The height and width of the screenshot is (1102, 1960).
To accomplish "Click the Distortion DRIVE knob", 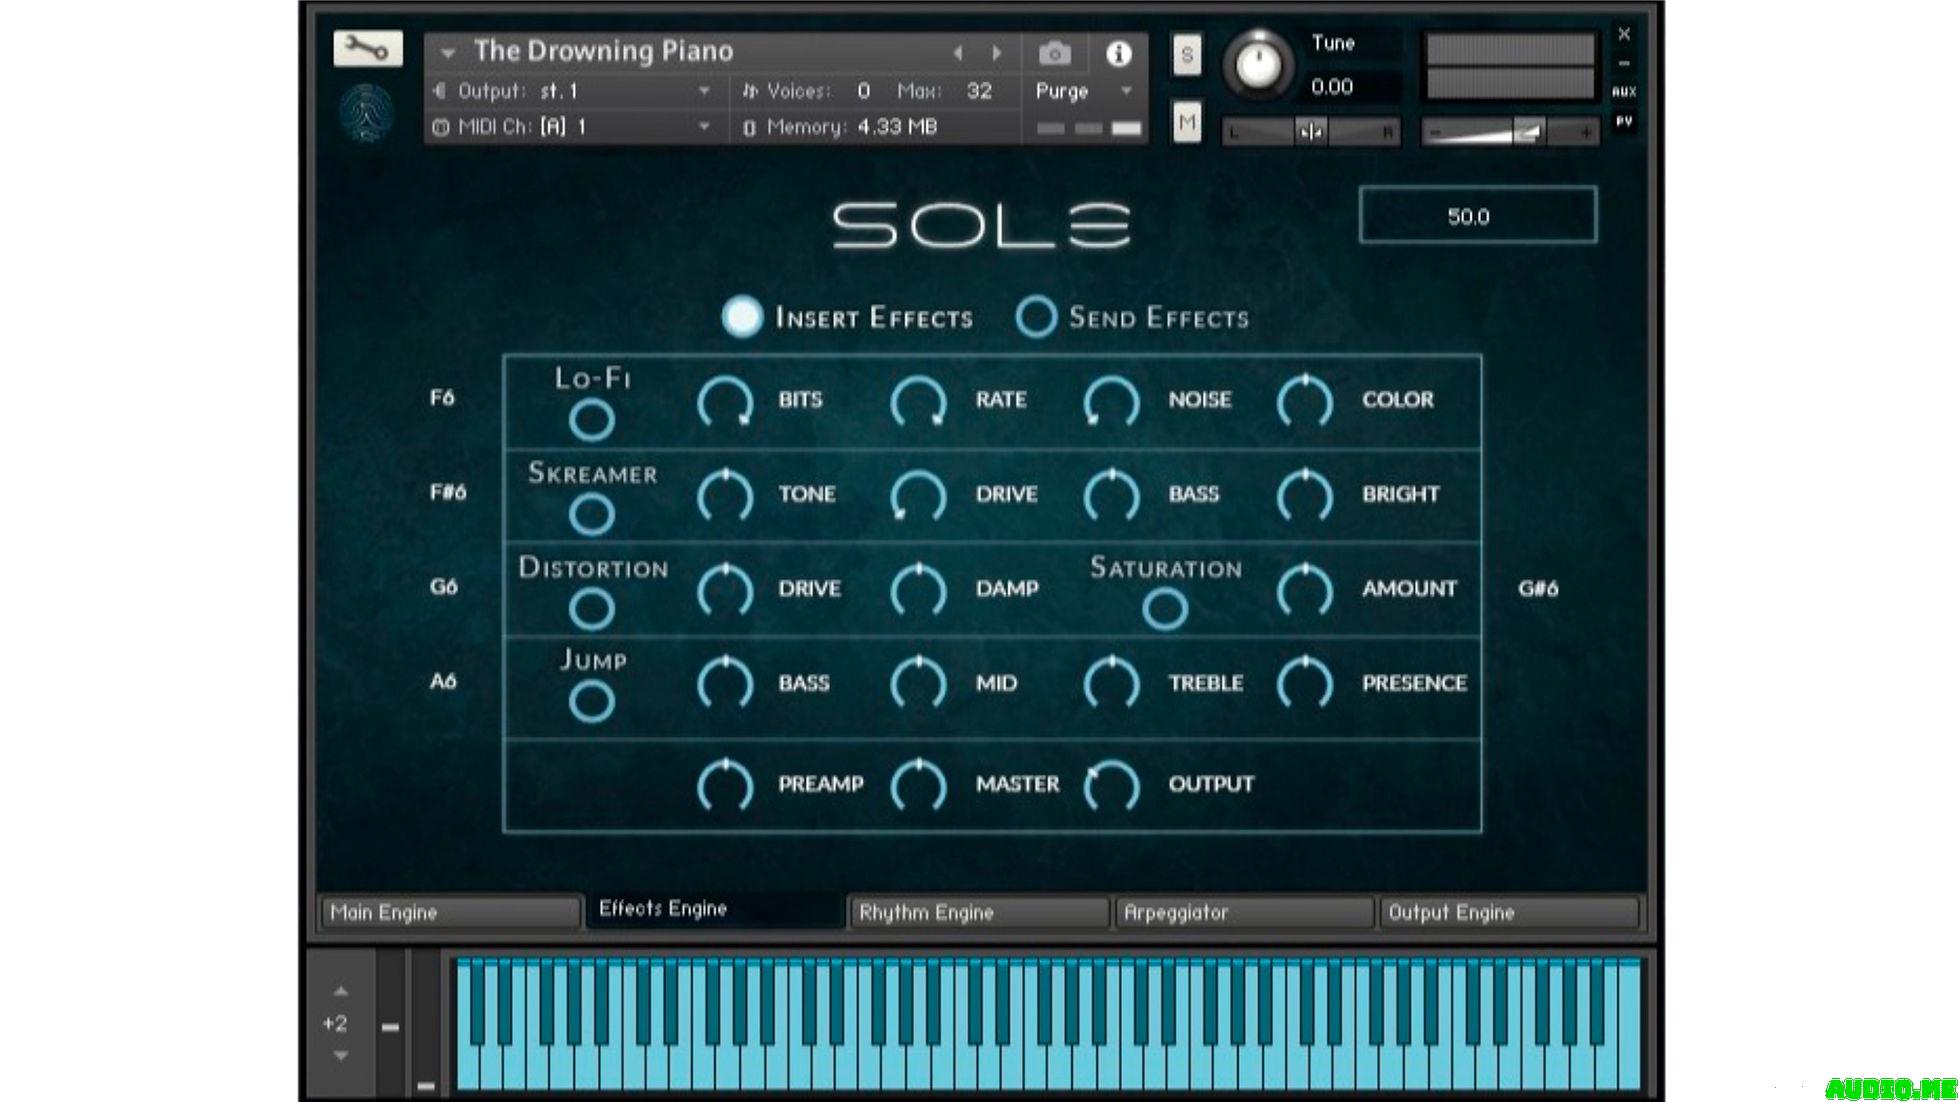I will click(x=725, y=589).
